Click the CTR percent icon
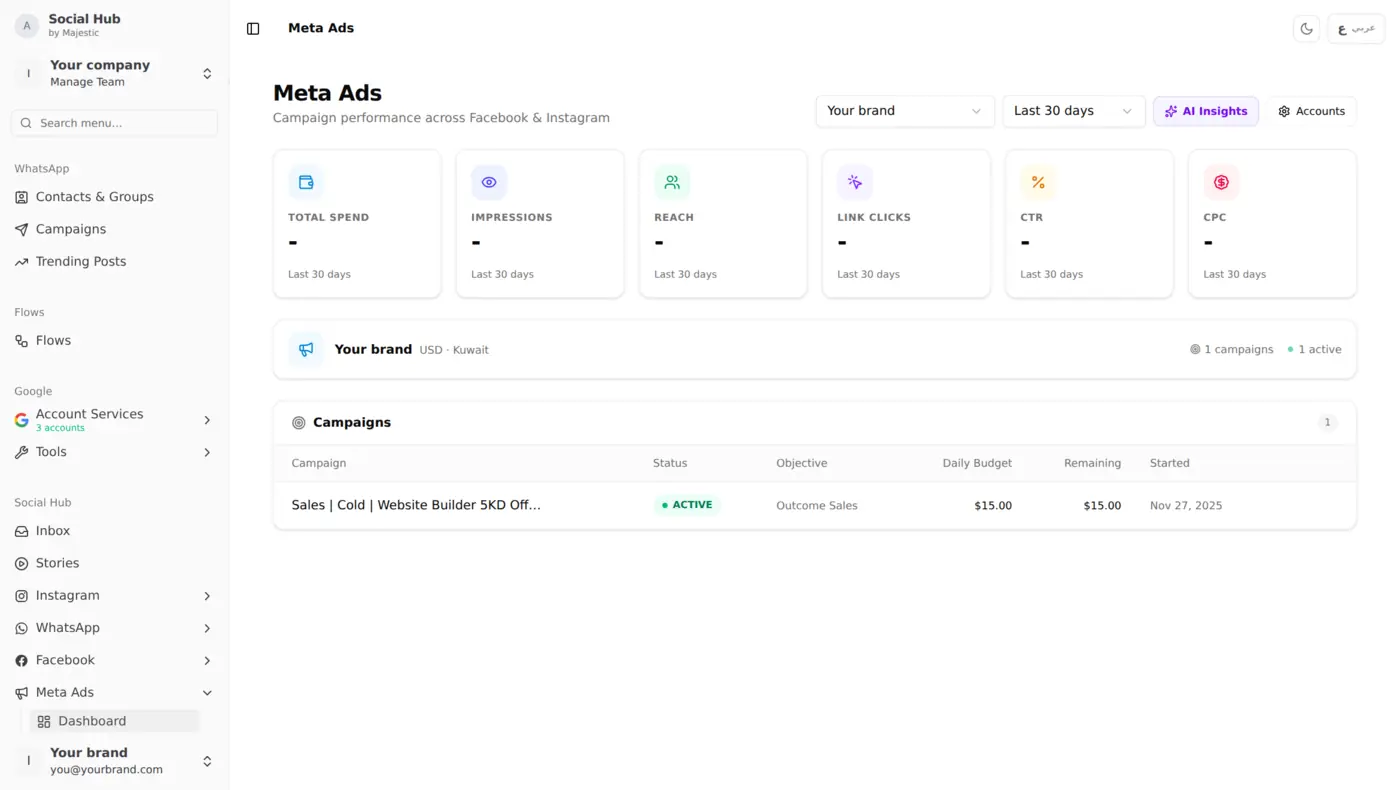The height and width of the screenshot is (790, 1400). pyautogui.click(x=1038, y=182)
